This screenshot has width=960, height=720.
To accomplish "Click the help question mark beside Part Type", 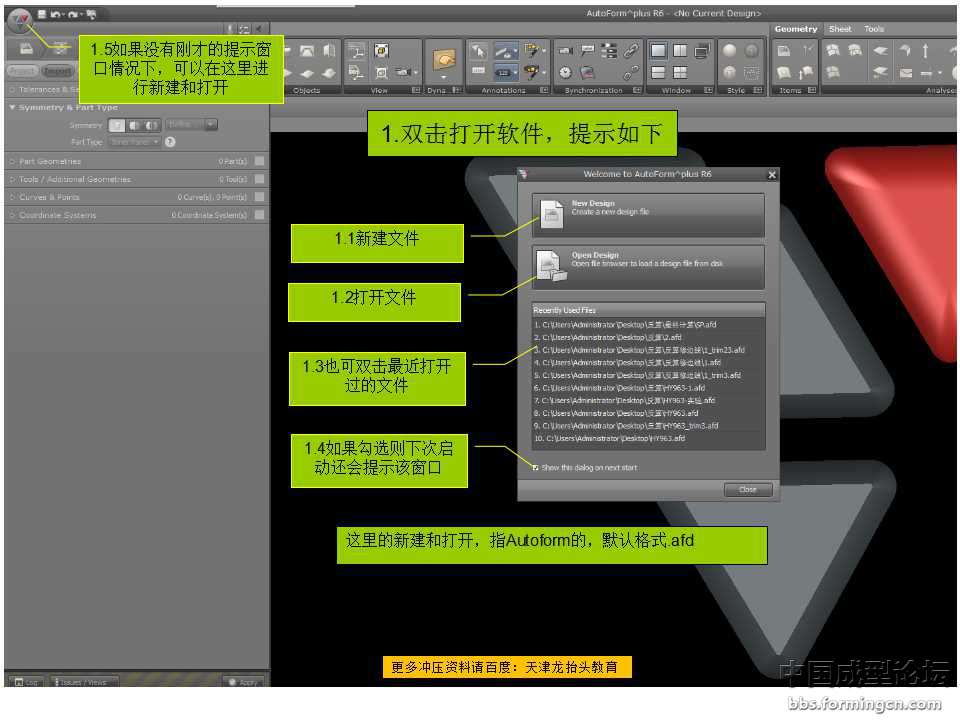I will [x=170, y=142].
